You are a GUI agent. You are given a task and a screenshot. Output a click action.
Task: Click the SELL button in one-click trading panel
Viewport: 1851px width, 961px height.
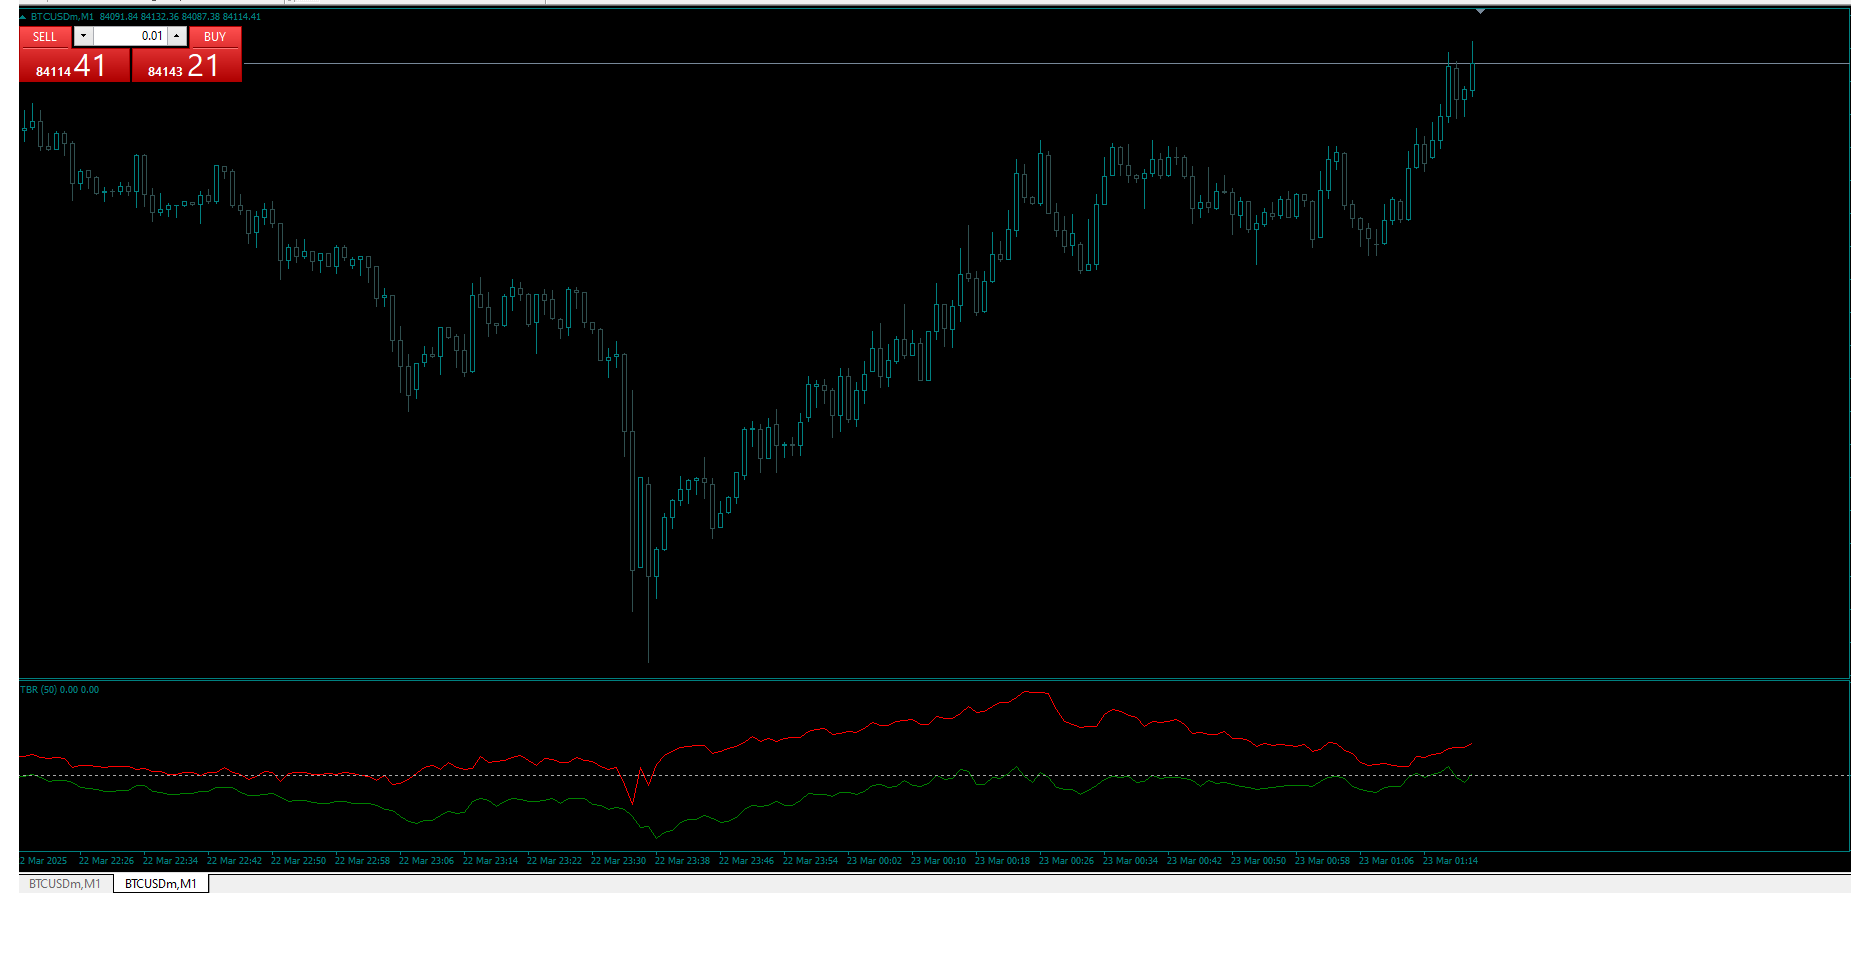(45, 37)
